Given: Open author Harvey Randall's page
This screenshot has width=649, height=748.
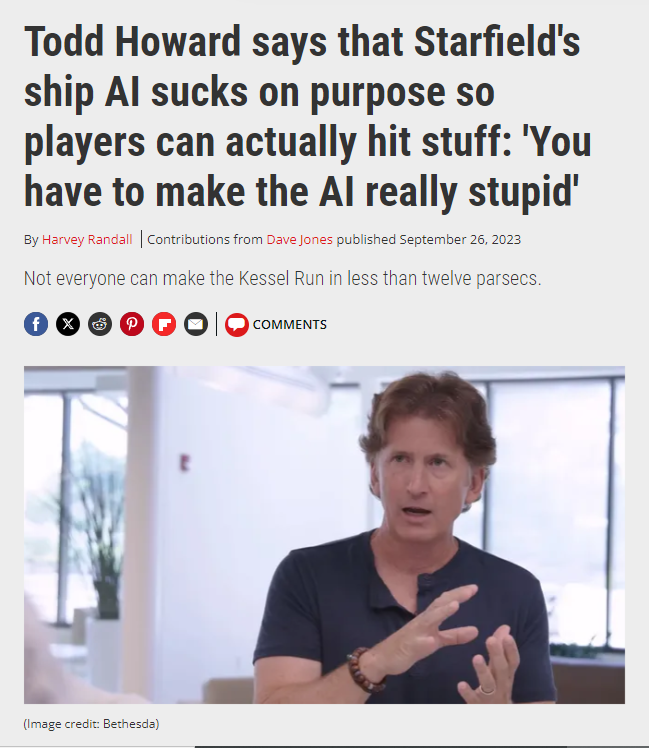Looking at the screenshot, I should coord(87,239).
